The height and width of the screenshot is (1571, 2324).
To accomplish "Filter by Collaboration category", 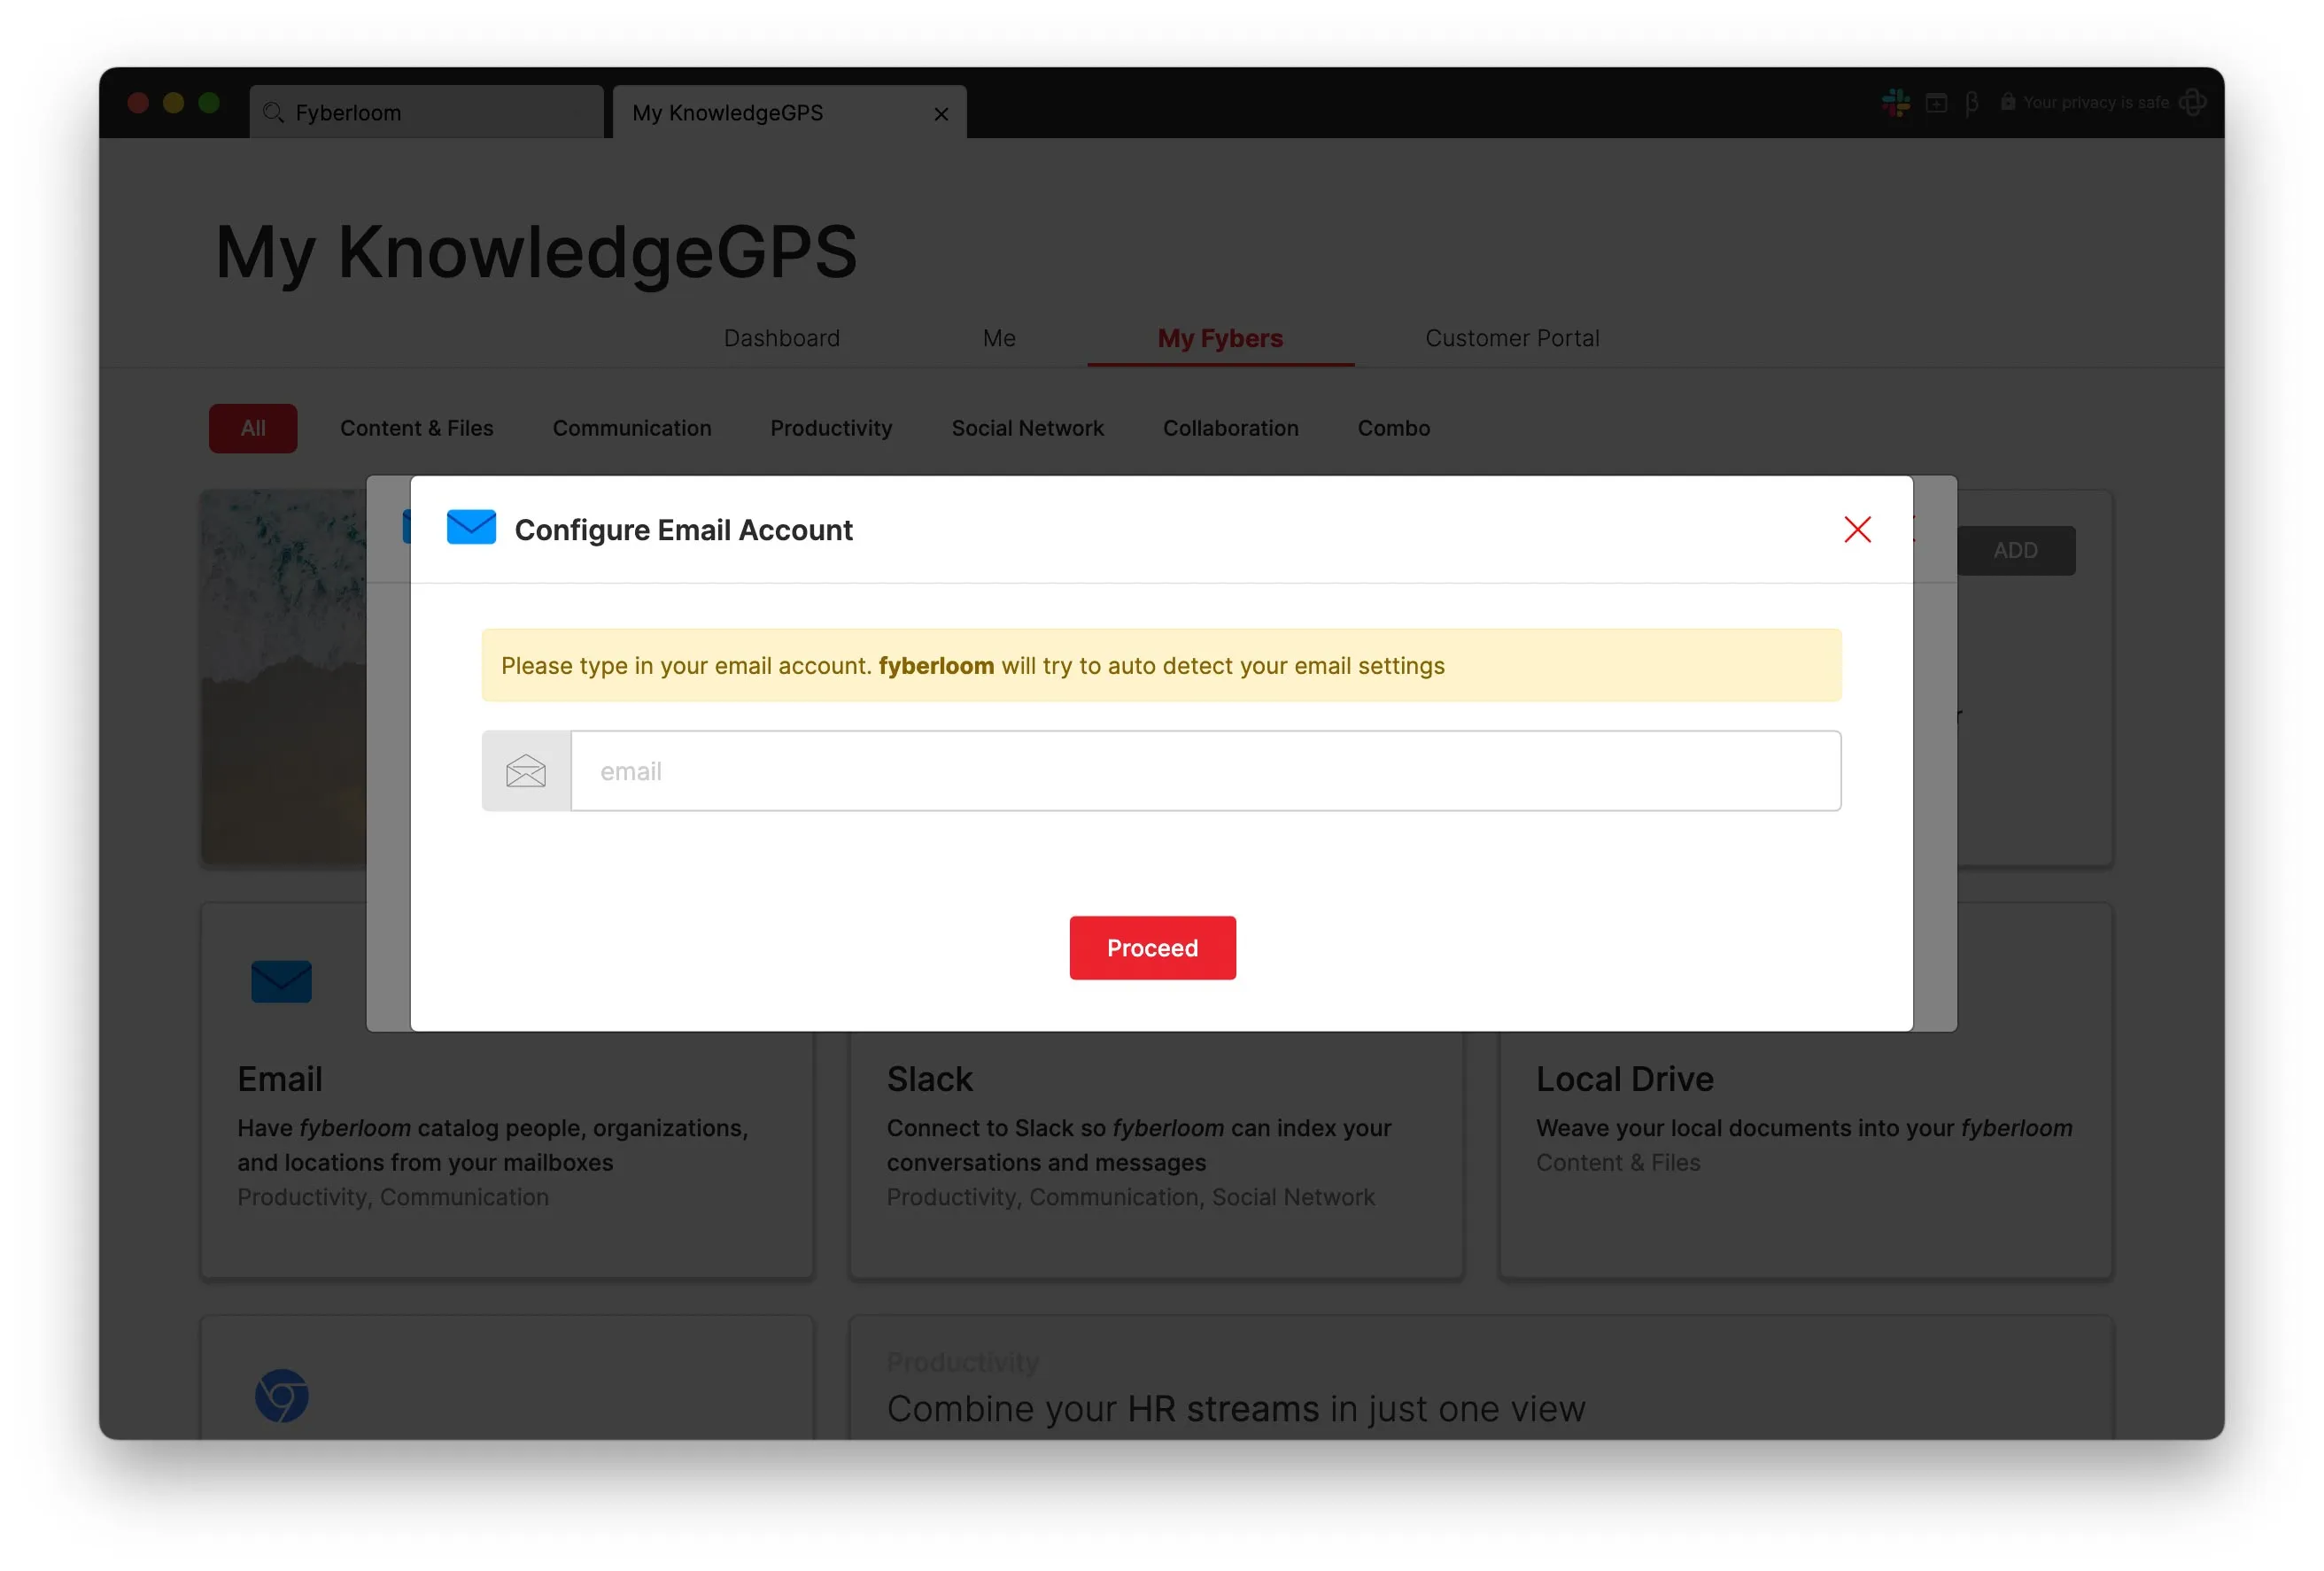I will click(x=1230, y=428).
